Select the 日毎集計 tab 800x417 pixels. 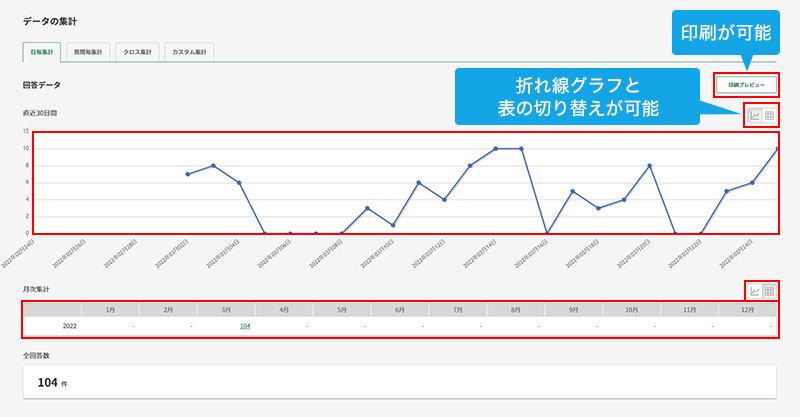pos(44,51)
